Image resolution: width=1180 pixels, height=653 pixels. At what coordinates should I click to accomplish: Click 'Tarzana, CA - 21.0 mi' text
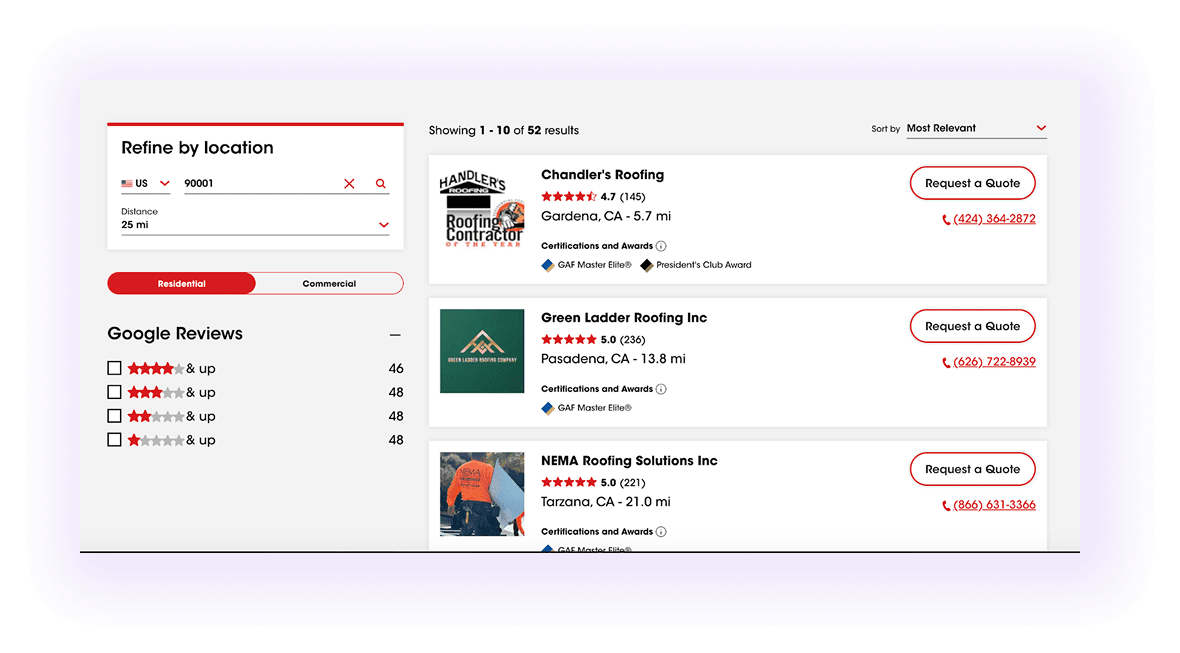click(606, 502)
